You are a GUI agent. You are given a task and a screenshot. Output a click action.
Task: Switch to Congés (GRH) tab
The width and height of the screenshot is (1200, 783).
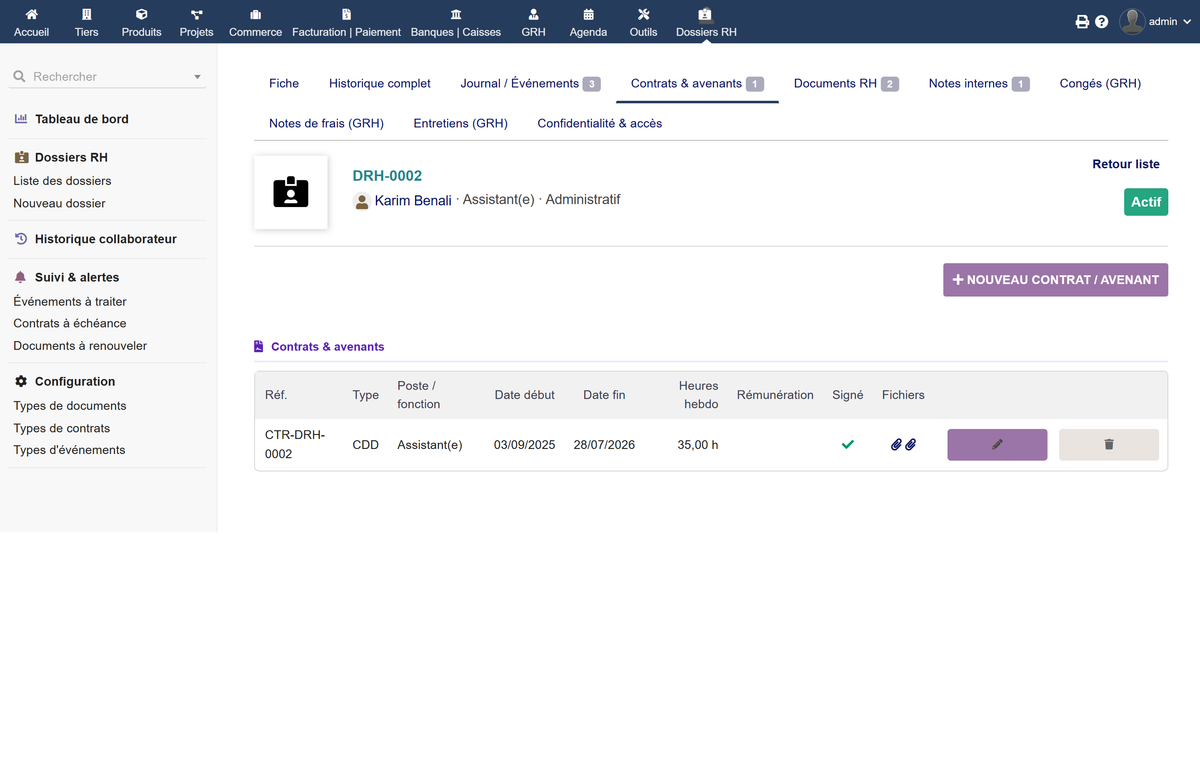pos(1100,83)
